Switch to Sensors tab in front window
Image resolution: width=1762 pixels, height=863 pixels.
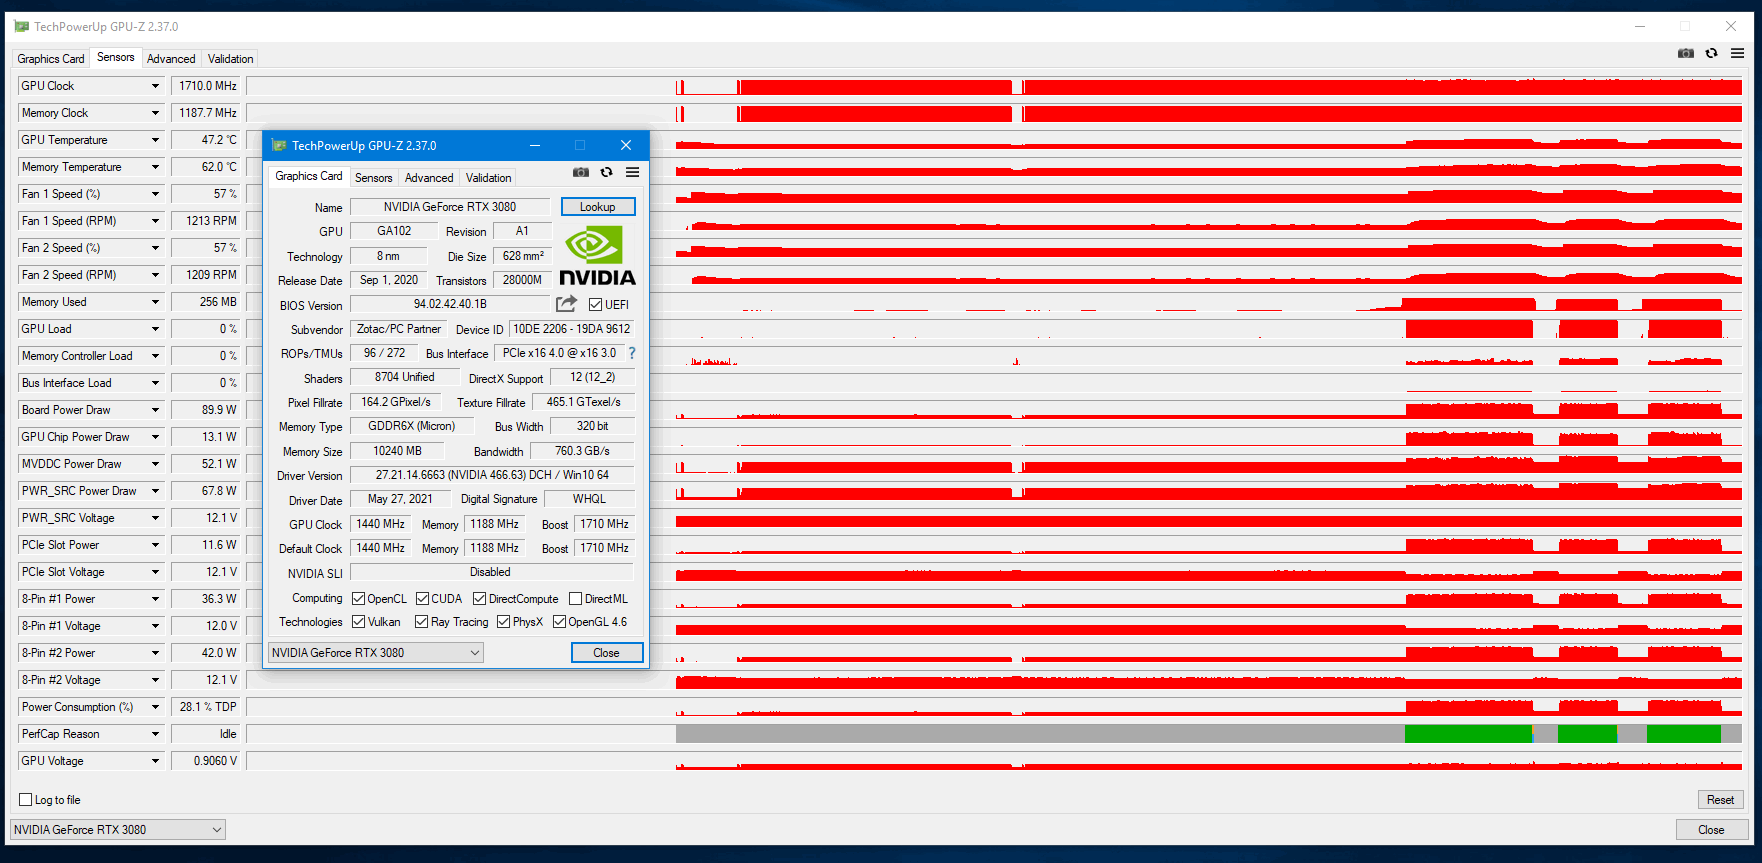tap(374, 178)
